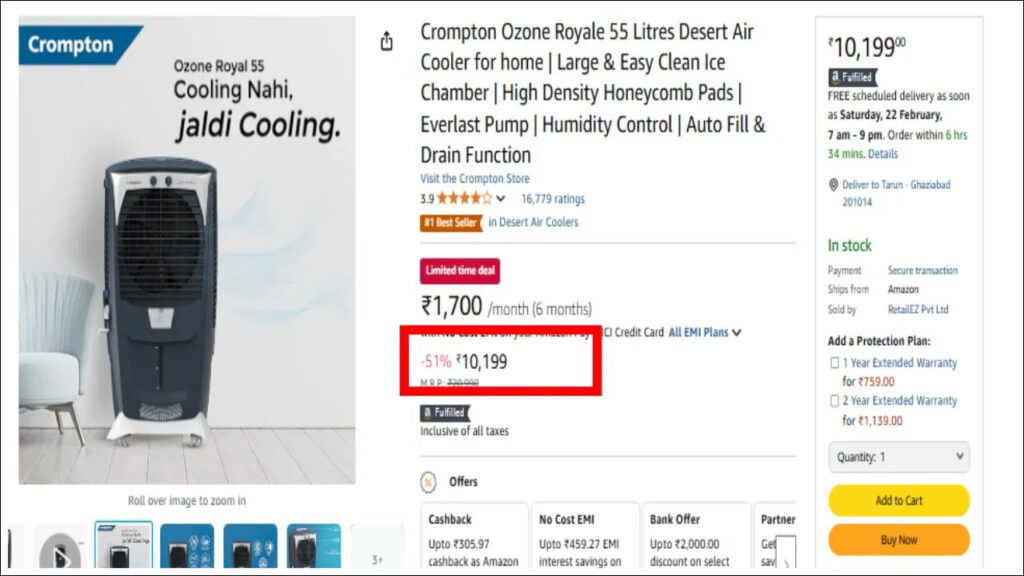Check the 2 Year Extended Warranty box
1024x576 pixels.
[x=834, y=401]
